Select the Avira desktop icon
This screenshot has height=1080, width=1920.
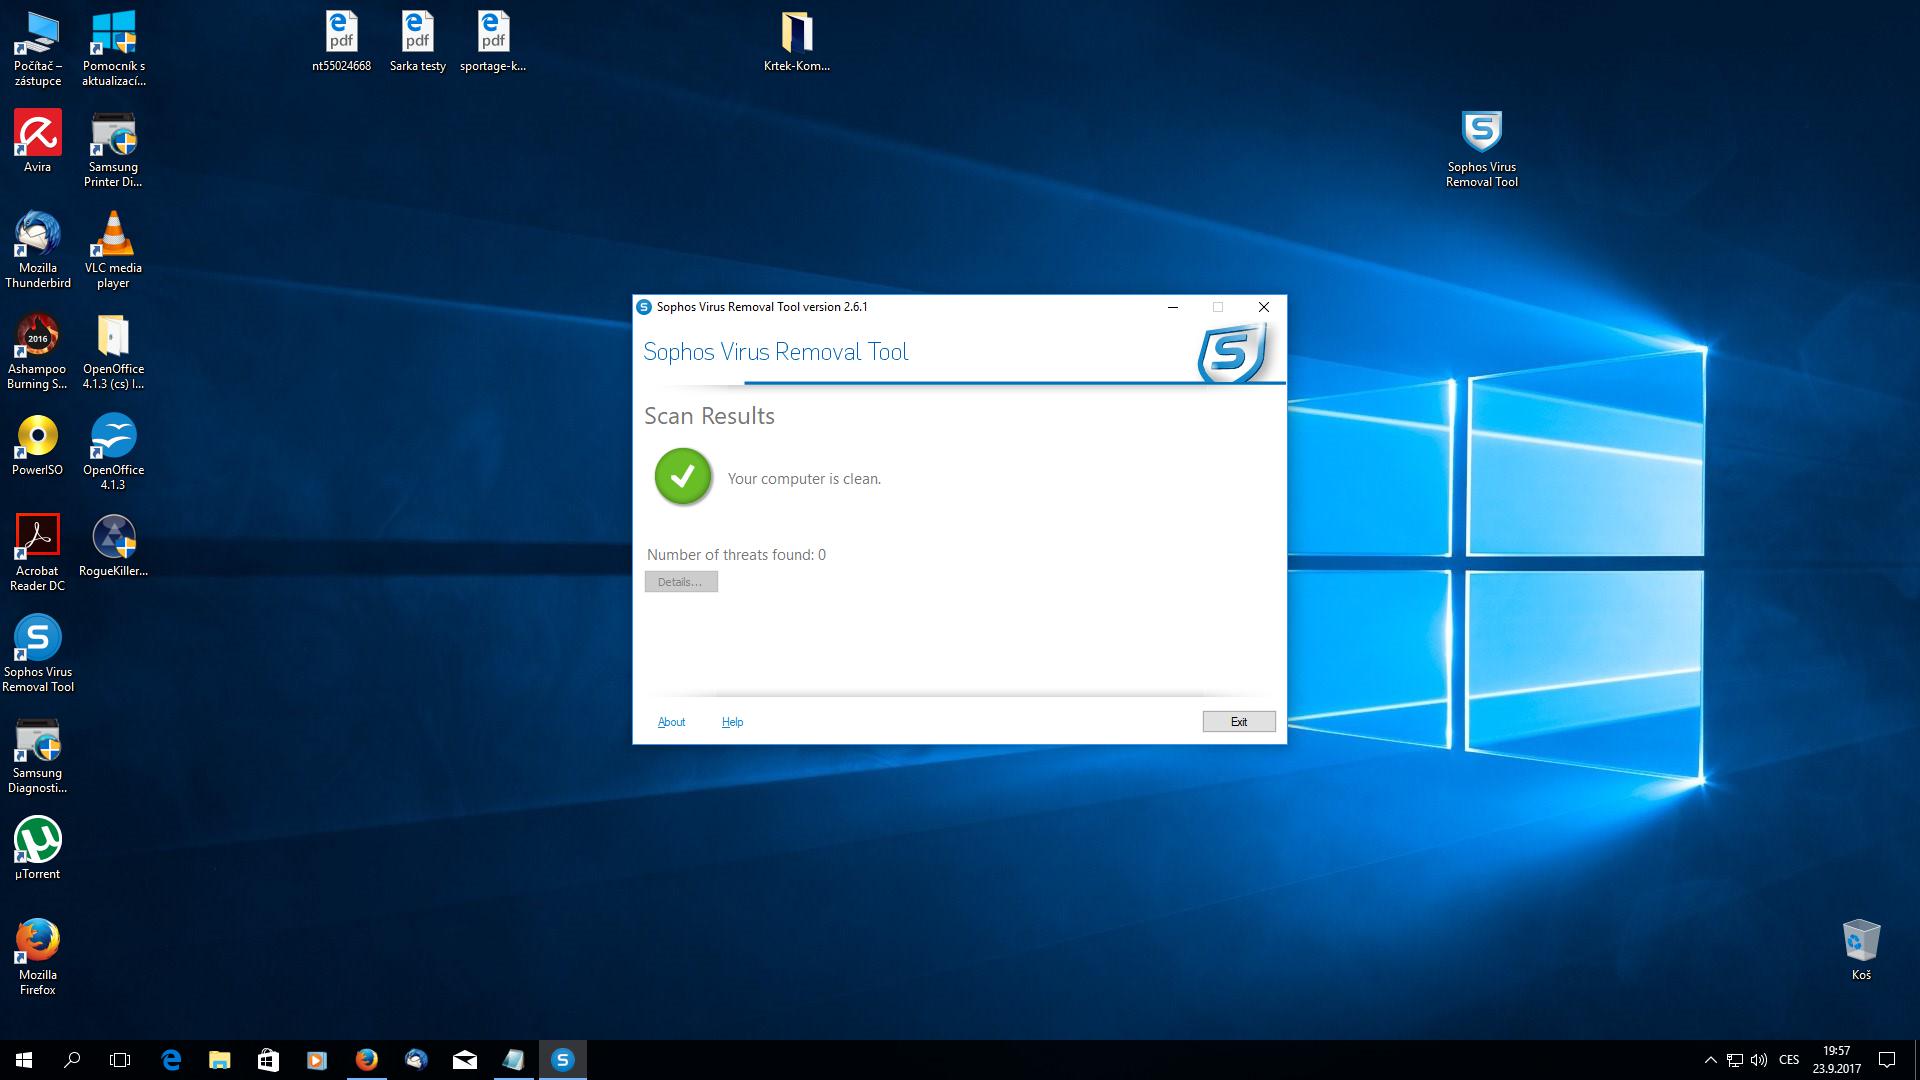[37, 140]
